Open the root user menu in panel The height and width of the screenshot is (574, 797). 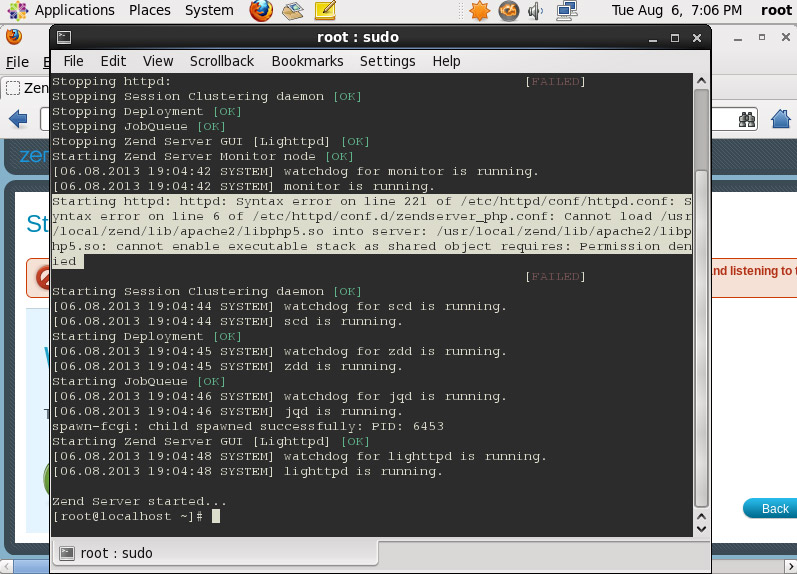click(x=776, y=10)
